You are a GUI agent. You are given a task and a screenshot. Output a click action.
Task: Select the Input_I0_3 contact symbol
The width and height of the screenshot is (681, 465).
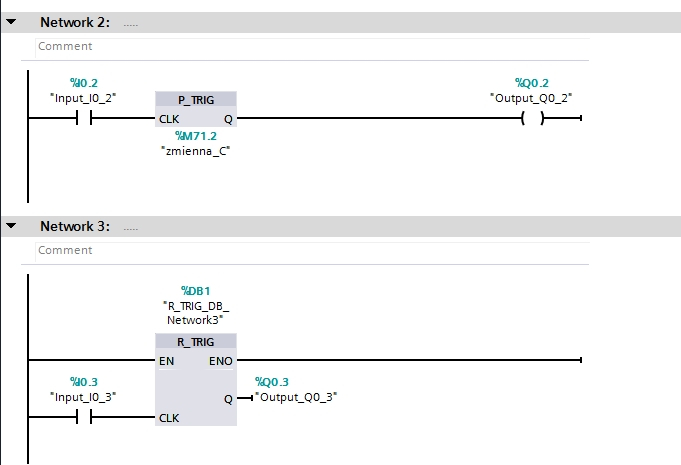click(x=84, y=417)
